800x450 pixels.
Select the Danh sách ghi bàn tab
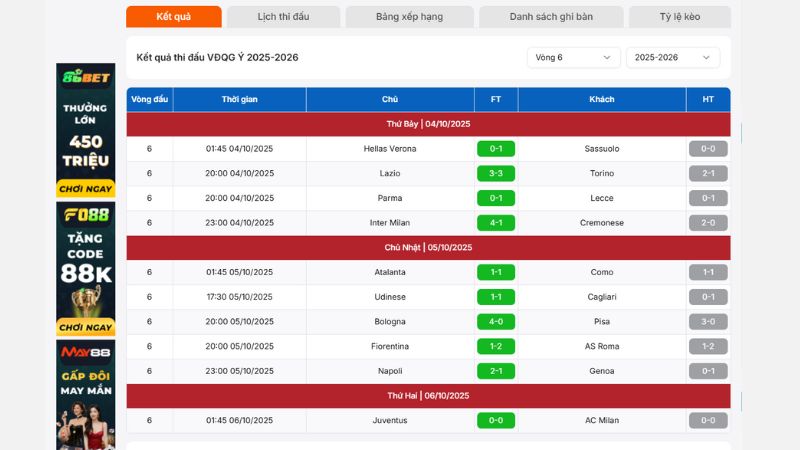coord(550,17)
